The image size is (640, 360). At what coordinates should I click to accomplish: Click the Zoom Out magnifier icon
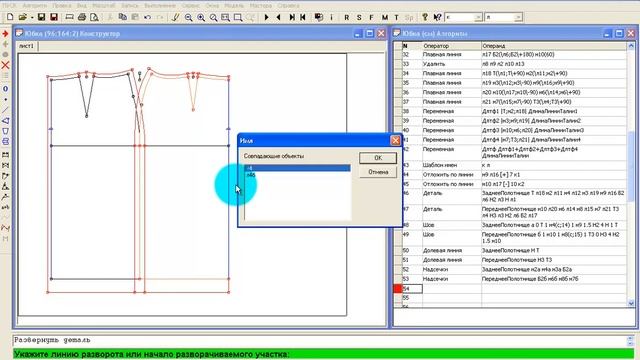tap(188, 17)
